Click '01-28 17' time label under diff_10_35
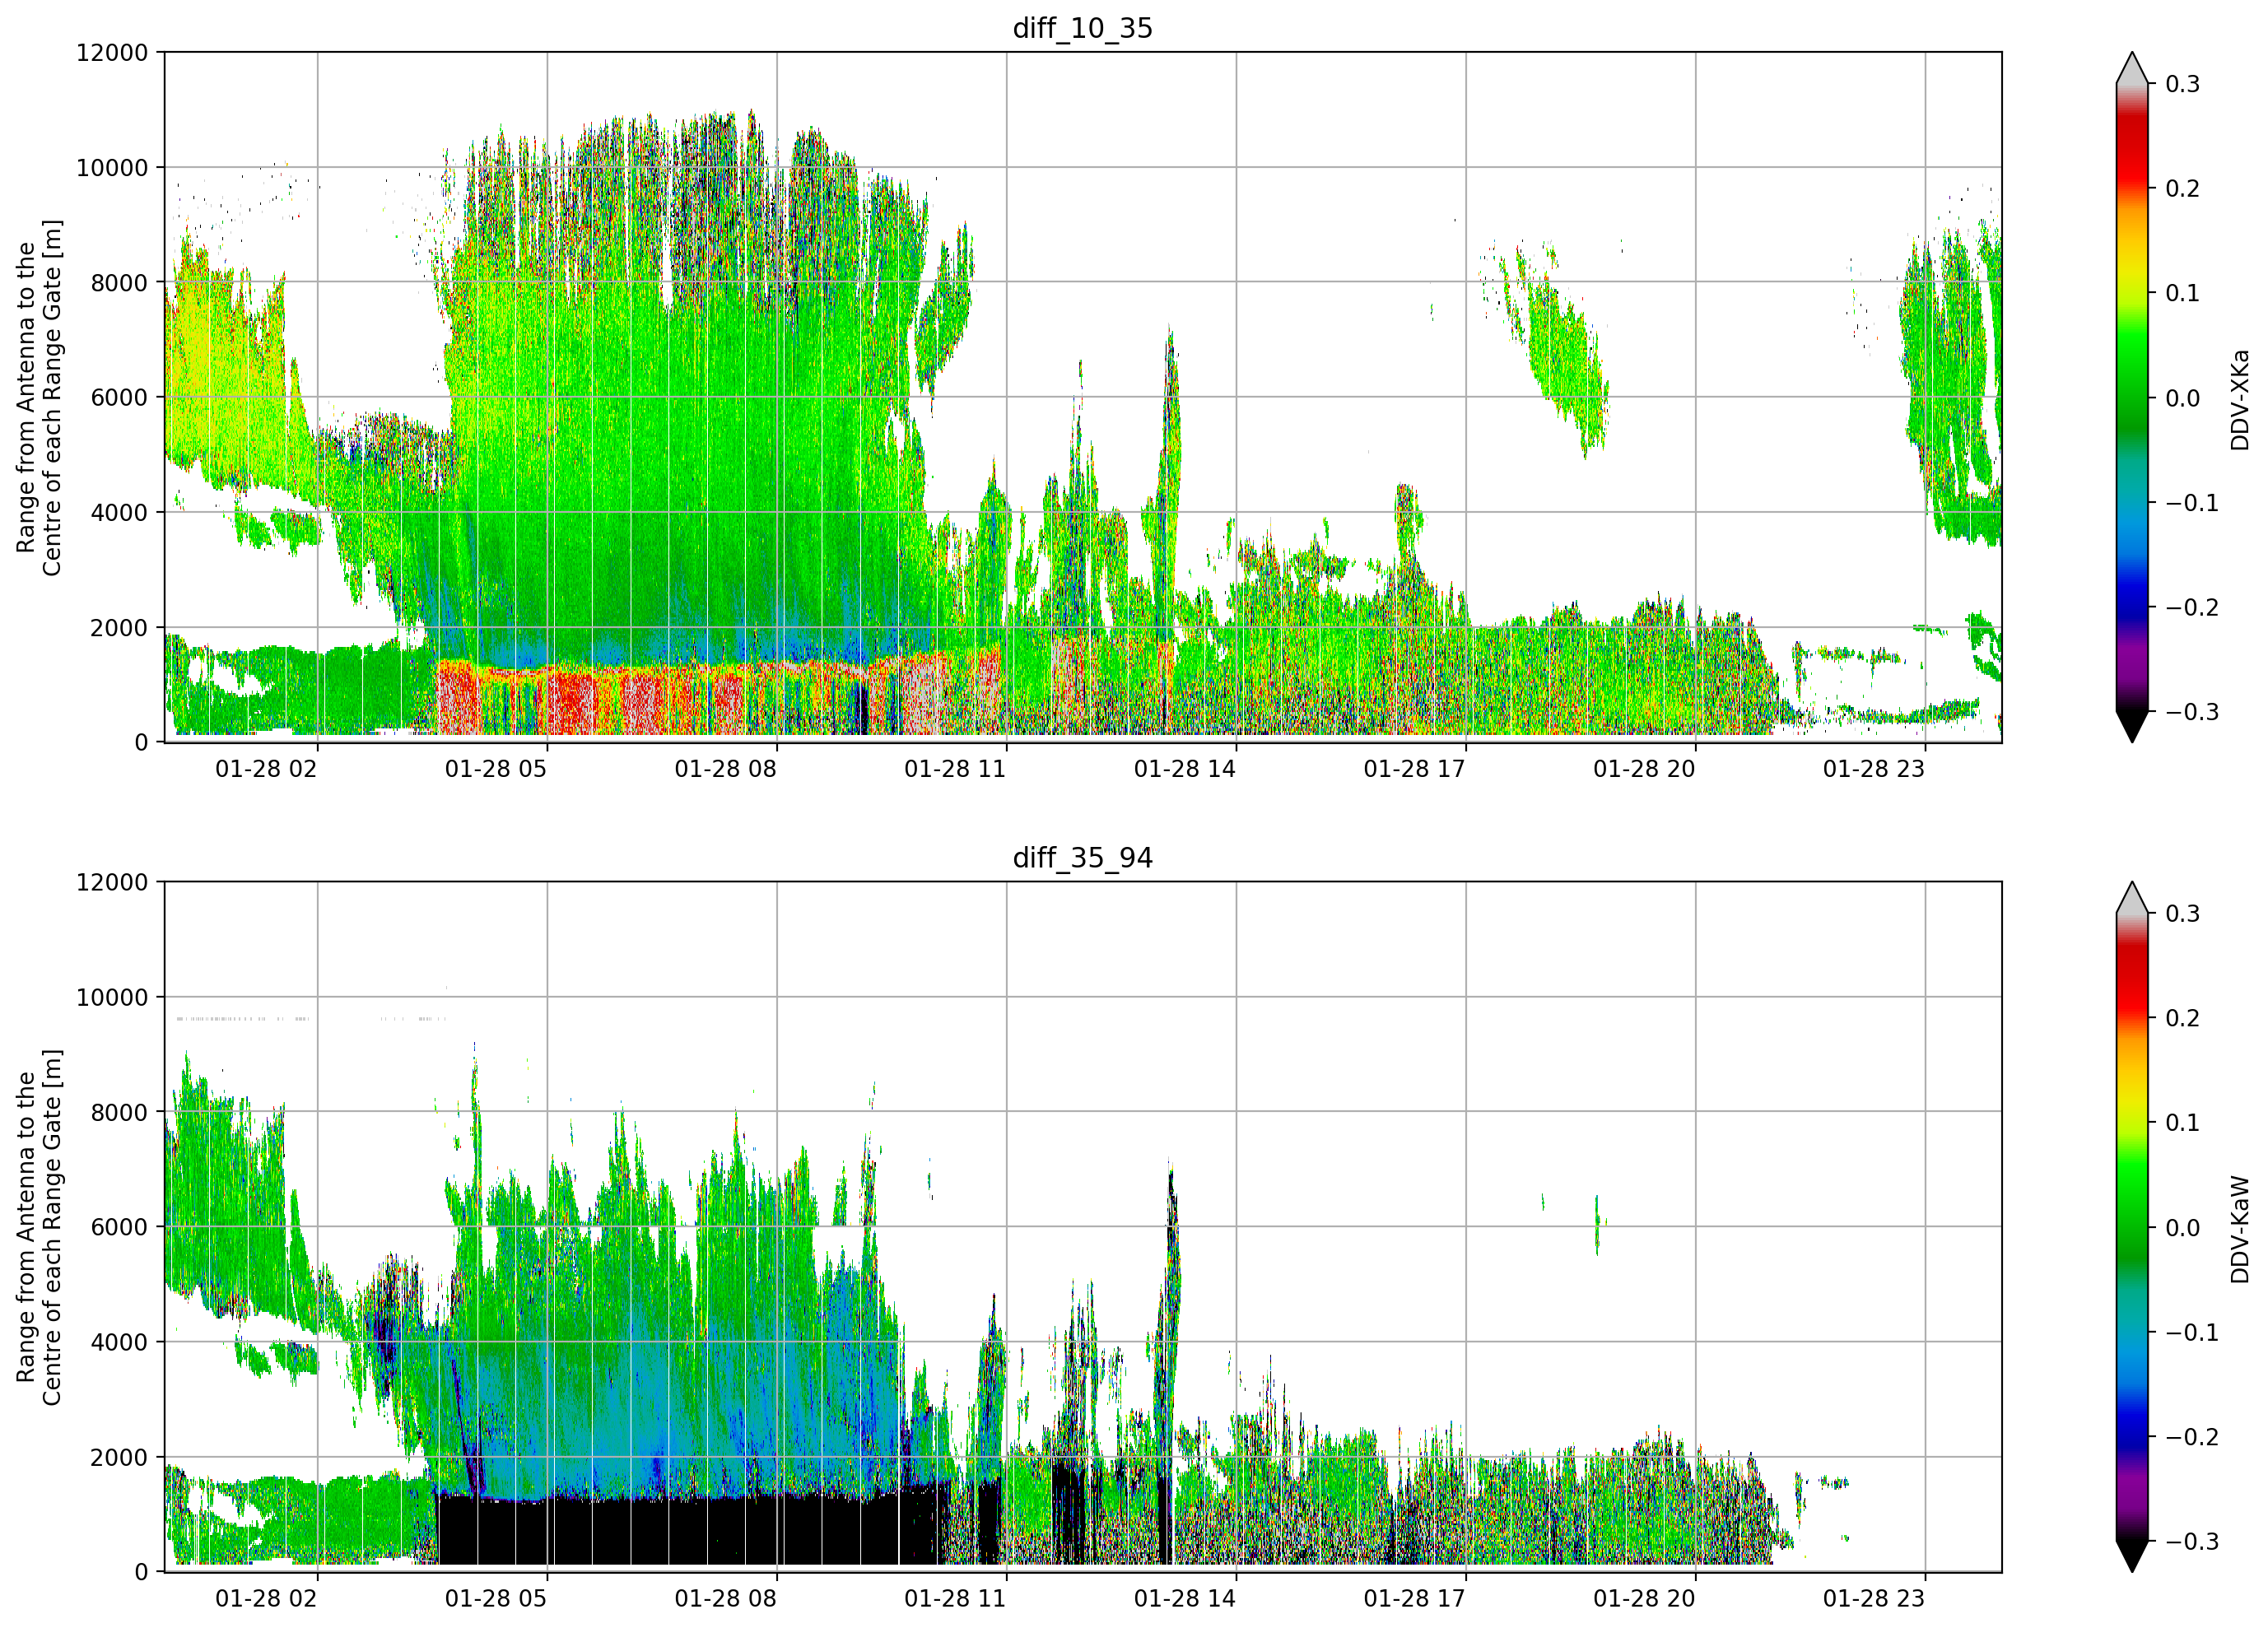Viewport: 2268px width, 1628px height. click(1414, 769)
